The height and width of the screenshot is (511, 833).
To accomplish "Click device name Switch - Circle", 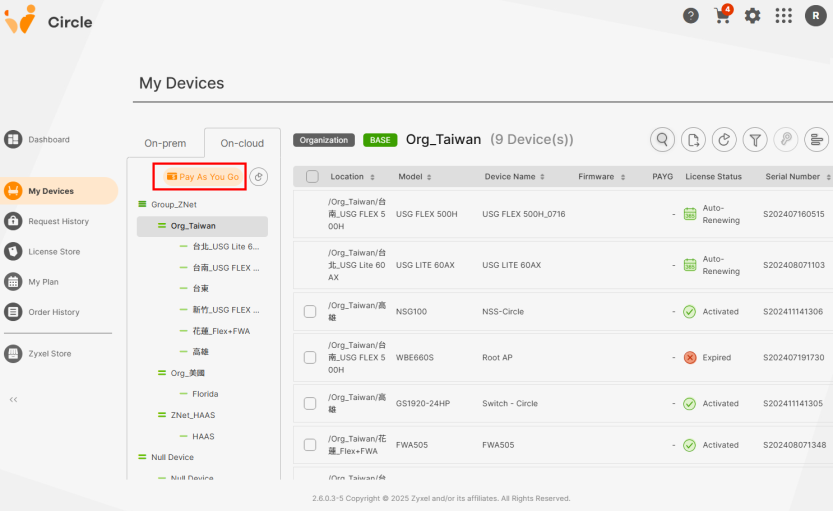I will pyautogui.click(x=510, y=404).
